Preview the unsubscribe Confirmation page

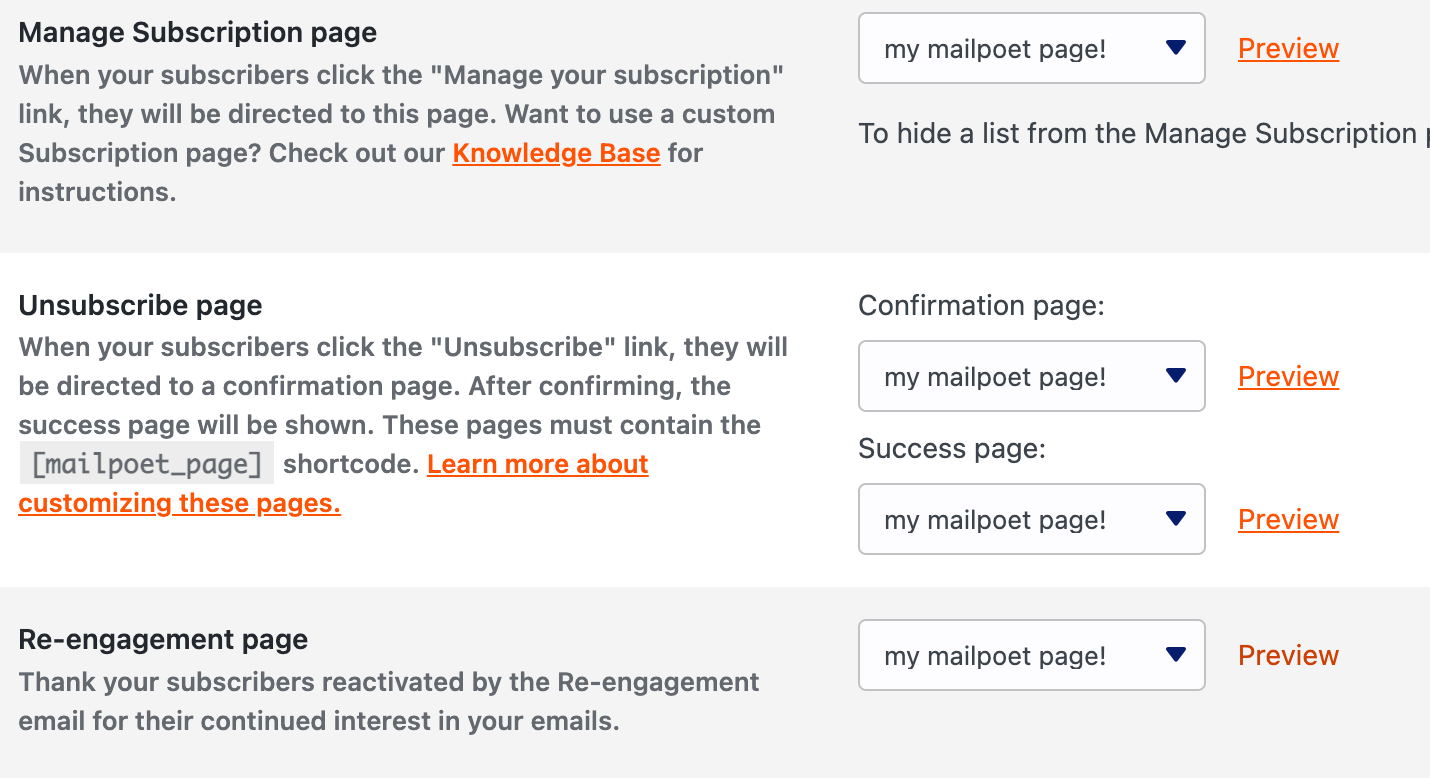pyautogui.click(x=1288, y=376)
